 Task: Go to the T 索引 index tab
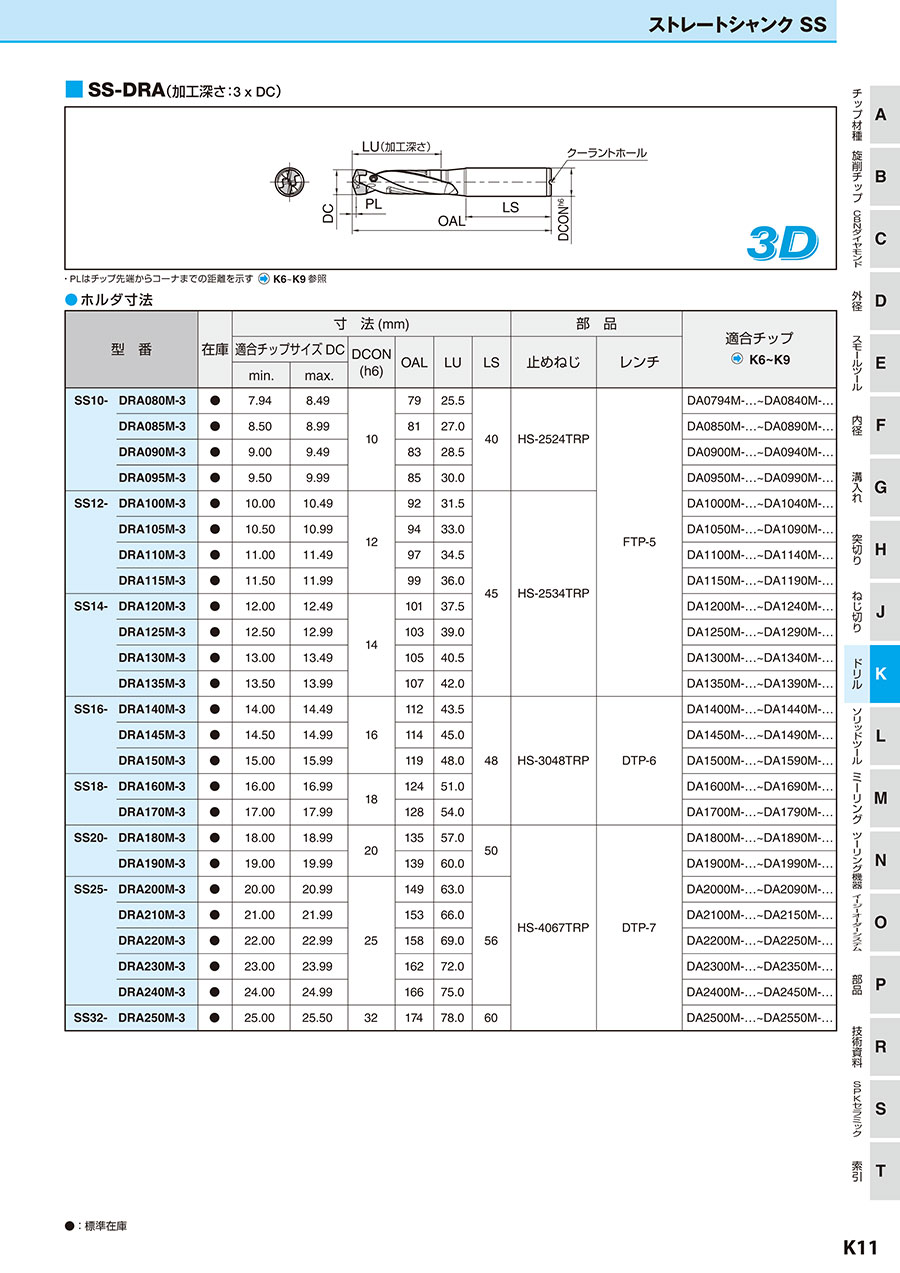[879, 1170]
